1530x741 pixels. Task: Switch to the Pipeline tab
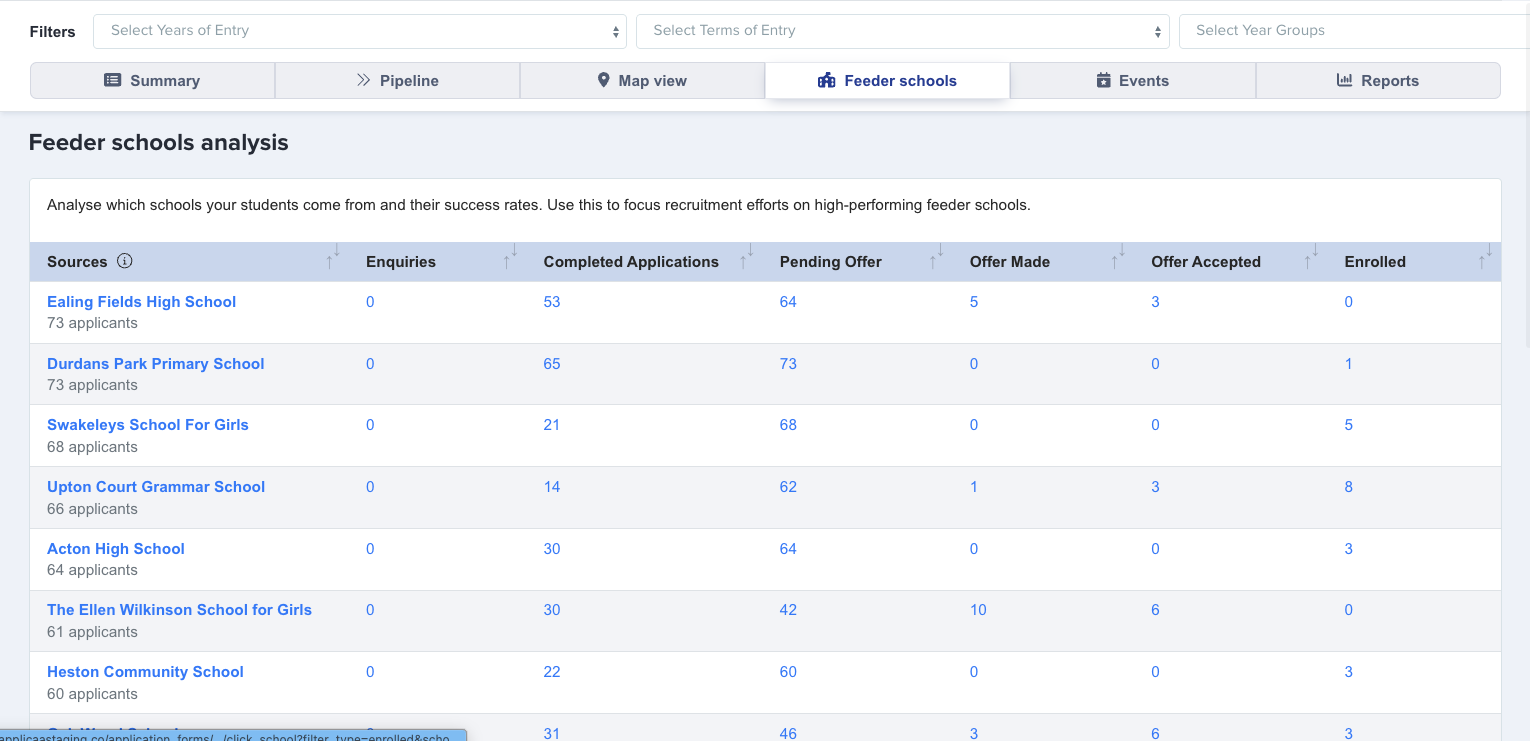click(x=397, y=81)
